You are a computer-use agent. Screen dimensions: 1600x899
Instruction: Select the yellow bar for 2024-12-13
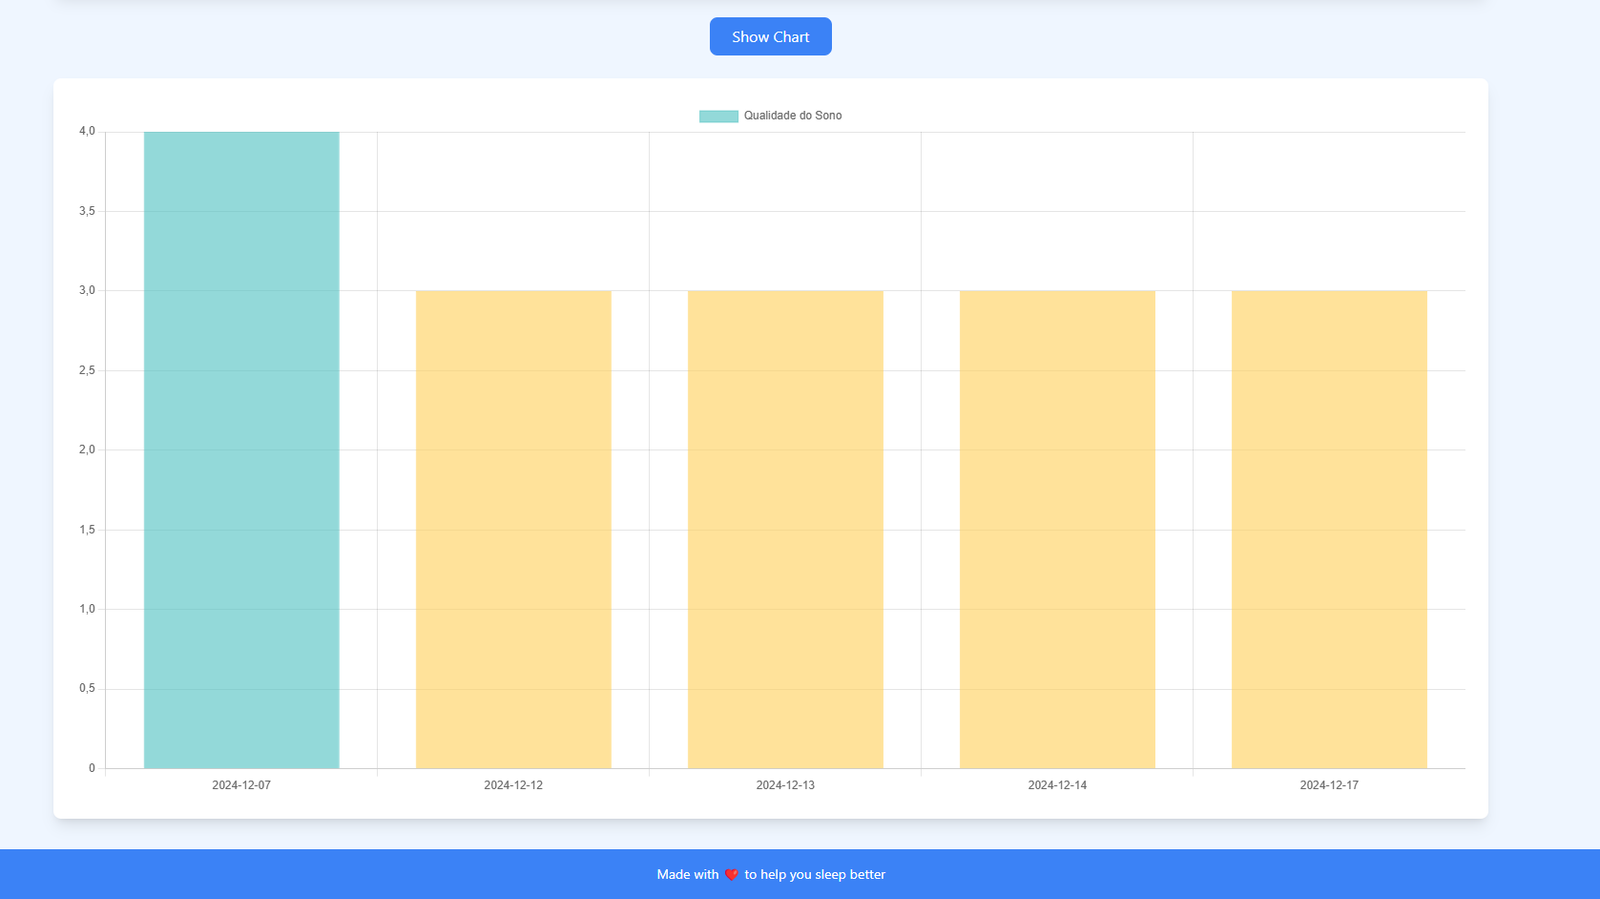[x=785, y=529]
